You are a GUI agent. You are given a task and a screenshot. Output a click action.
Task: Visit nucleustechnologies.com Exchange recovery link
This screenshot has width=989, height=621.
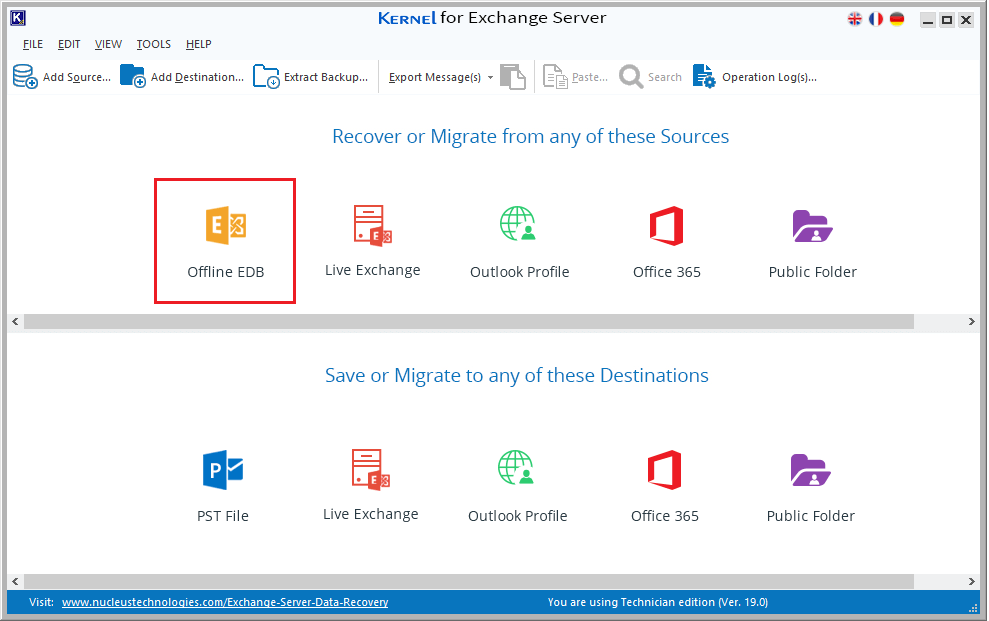(225, 602)
